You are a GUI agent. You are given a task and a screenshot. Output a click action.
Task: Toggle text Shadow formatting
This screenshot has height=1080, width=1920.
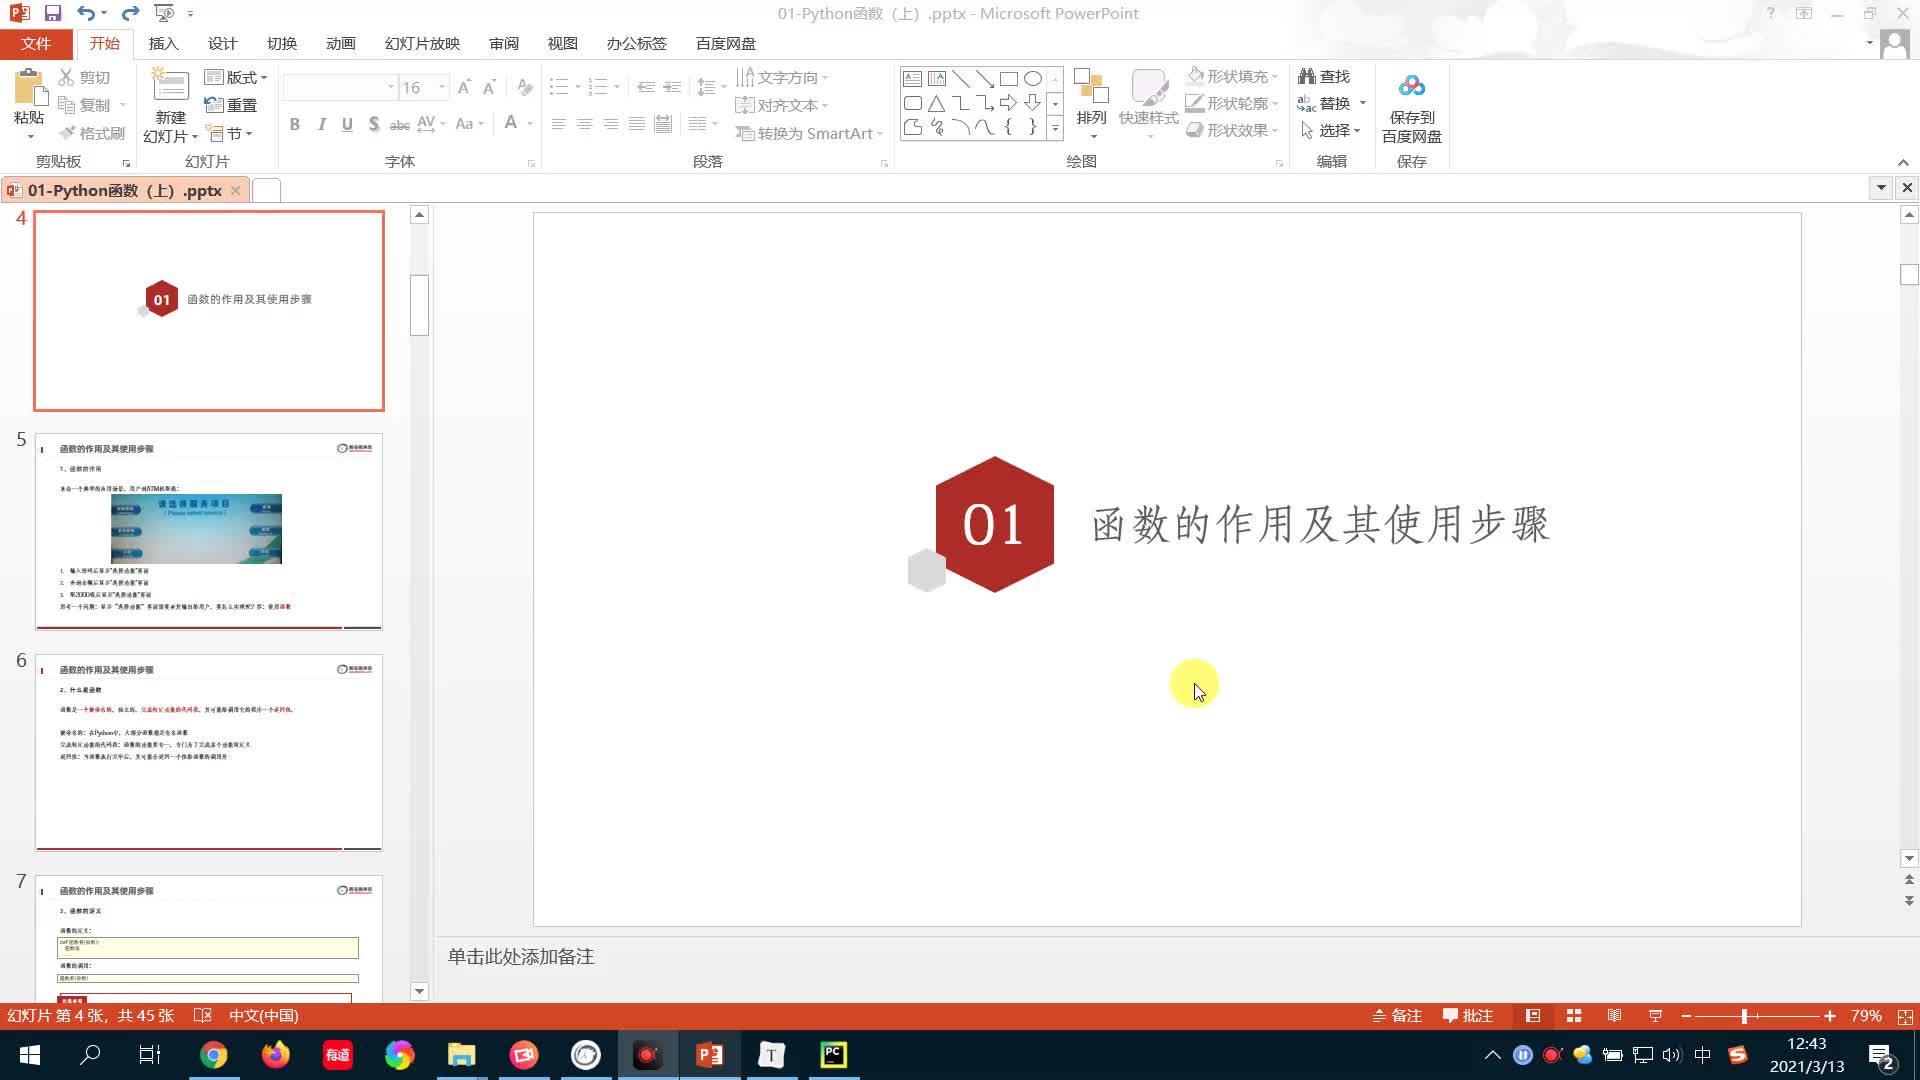[x=373, y=124]
